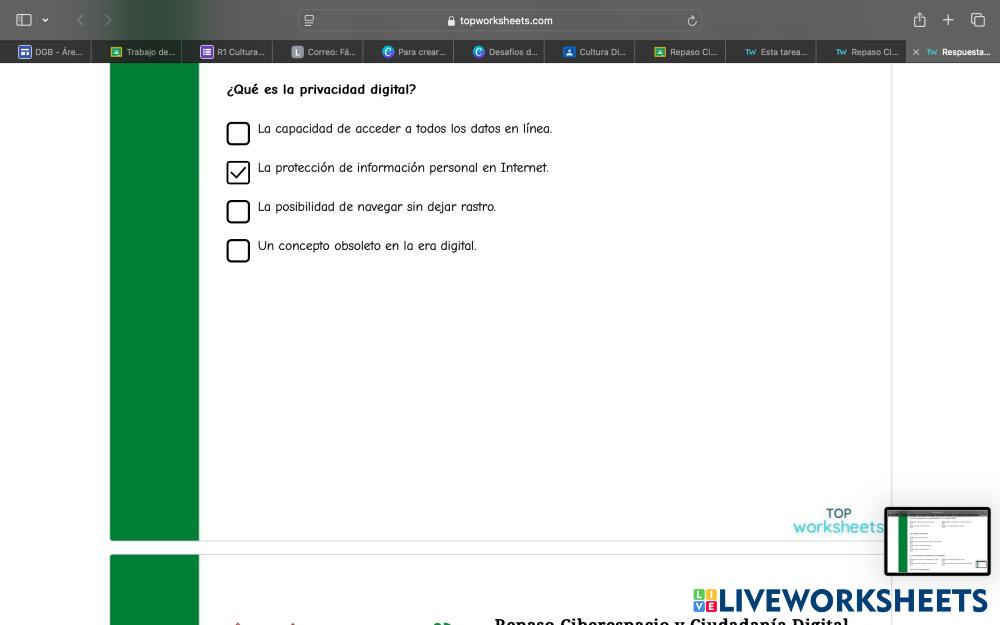The height and width of the screenshot is (625, 1000).
Task: Close the current 'Respuesta...' tab
Action: pos(916,52)
